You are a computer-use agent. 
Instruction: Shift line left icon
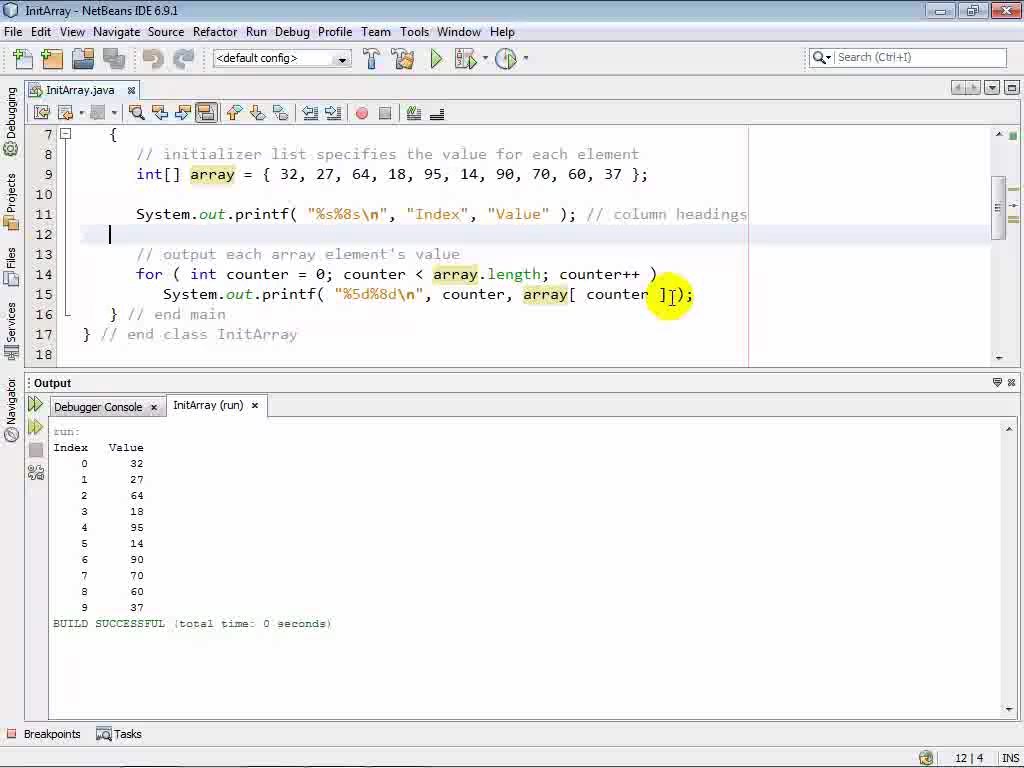(310, 113)
